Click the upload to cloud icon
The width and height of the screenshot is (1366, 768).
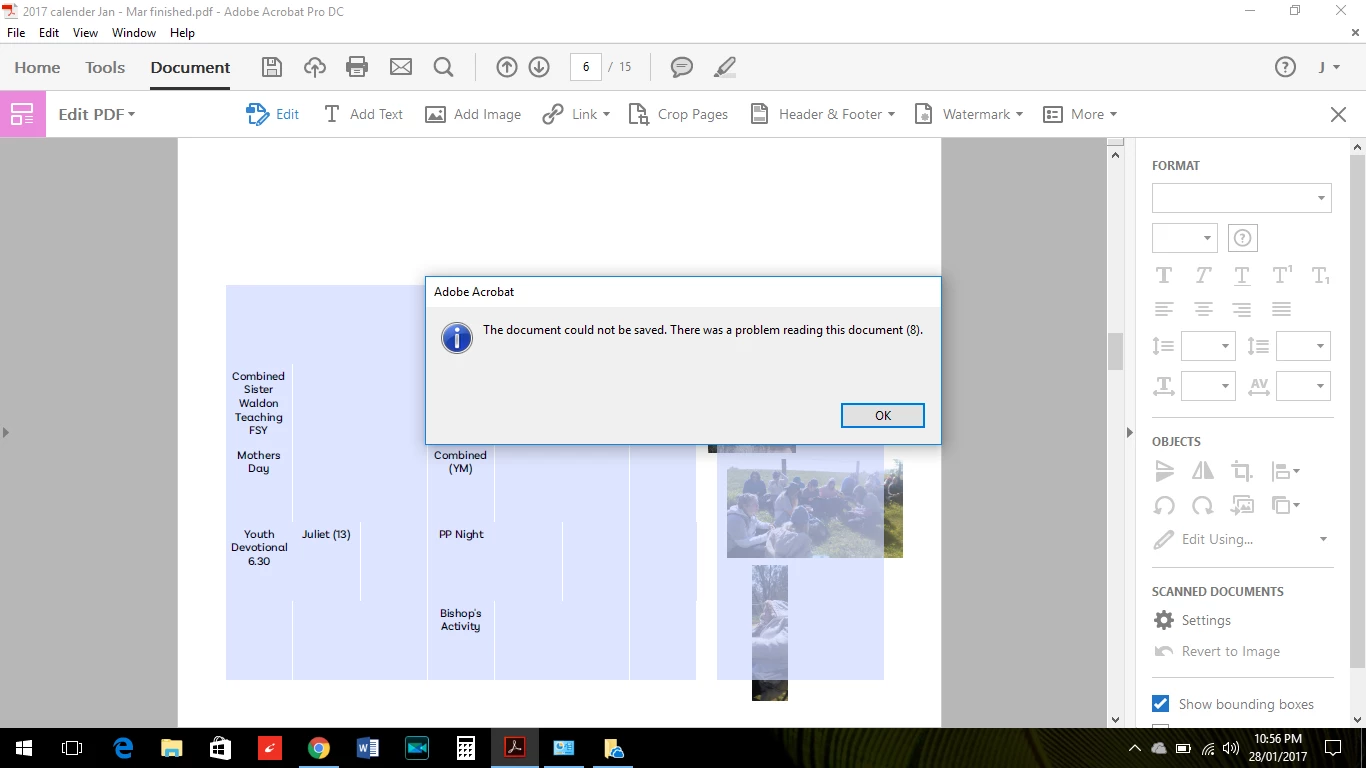[x=315, y=67]
